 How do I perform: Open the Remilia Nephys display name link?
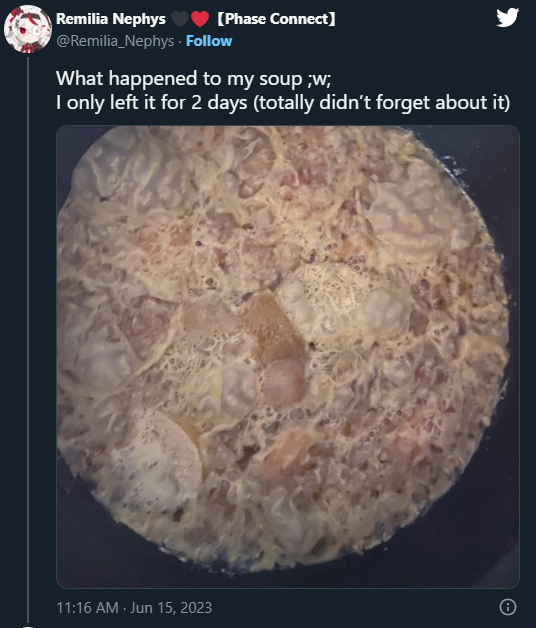[111, 19]
